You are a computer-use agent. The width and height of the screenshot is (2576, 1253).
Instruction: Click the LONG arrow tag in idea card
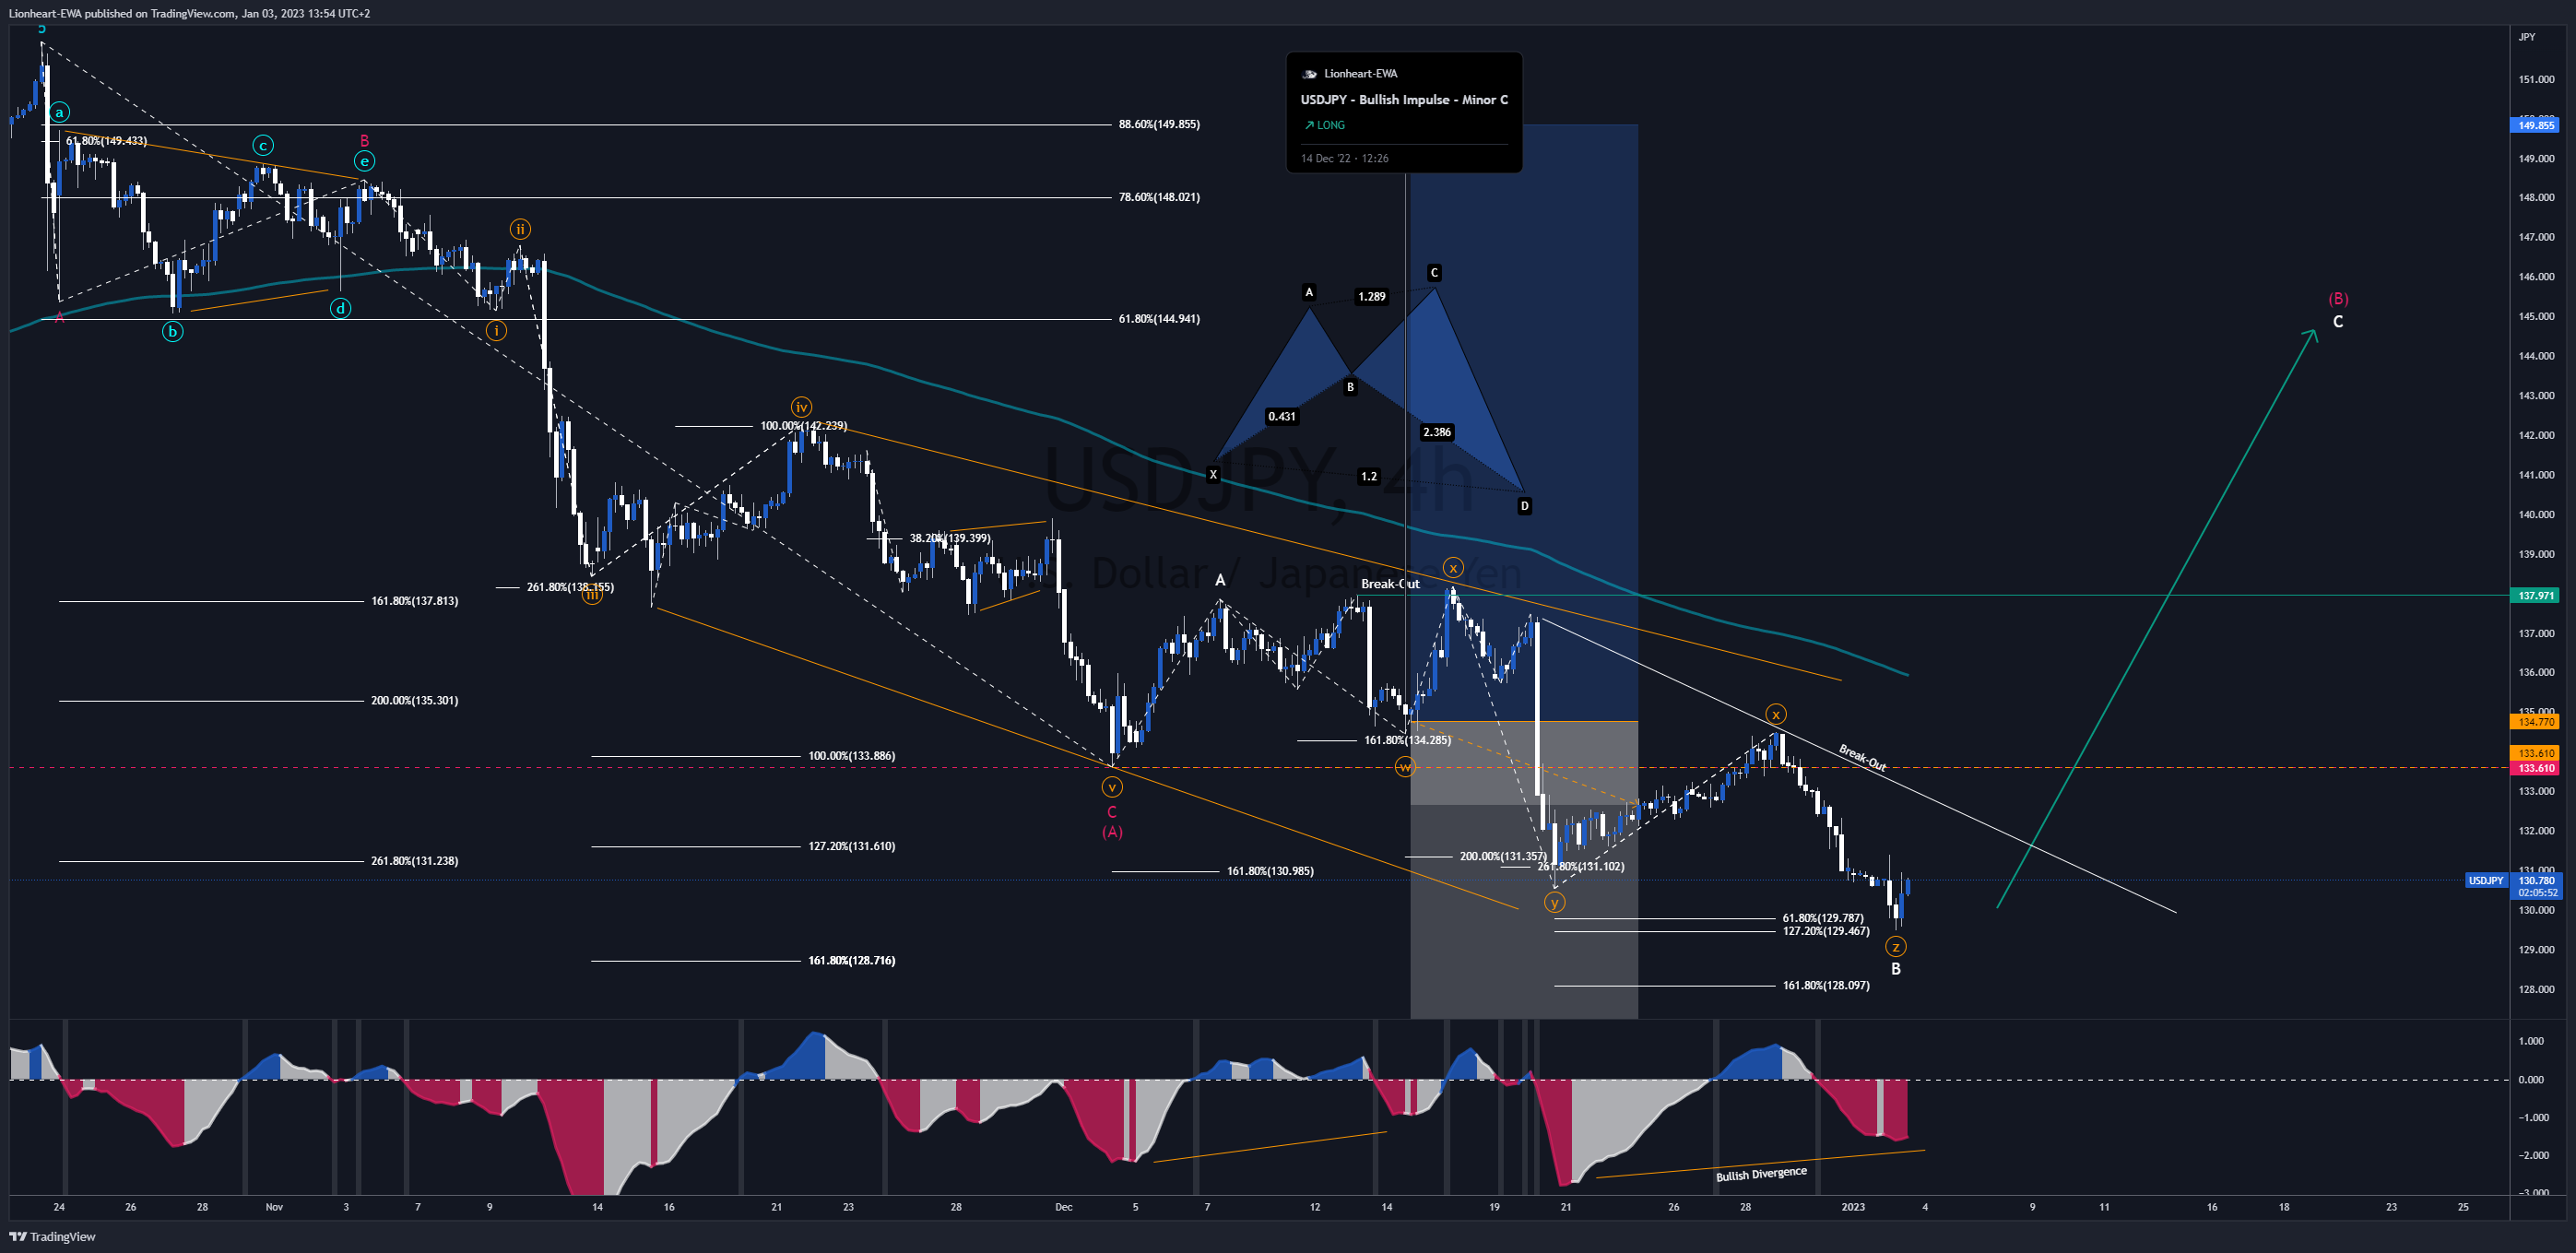(1324, 125)
